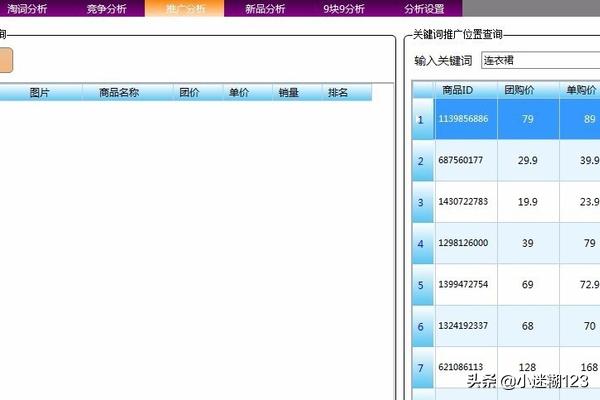This screenshot has height=400, width=600.
Task: Click the keyword input field containing 连衣裙
Action: point(540,60)
